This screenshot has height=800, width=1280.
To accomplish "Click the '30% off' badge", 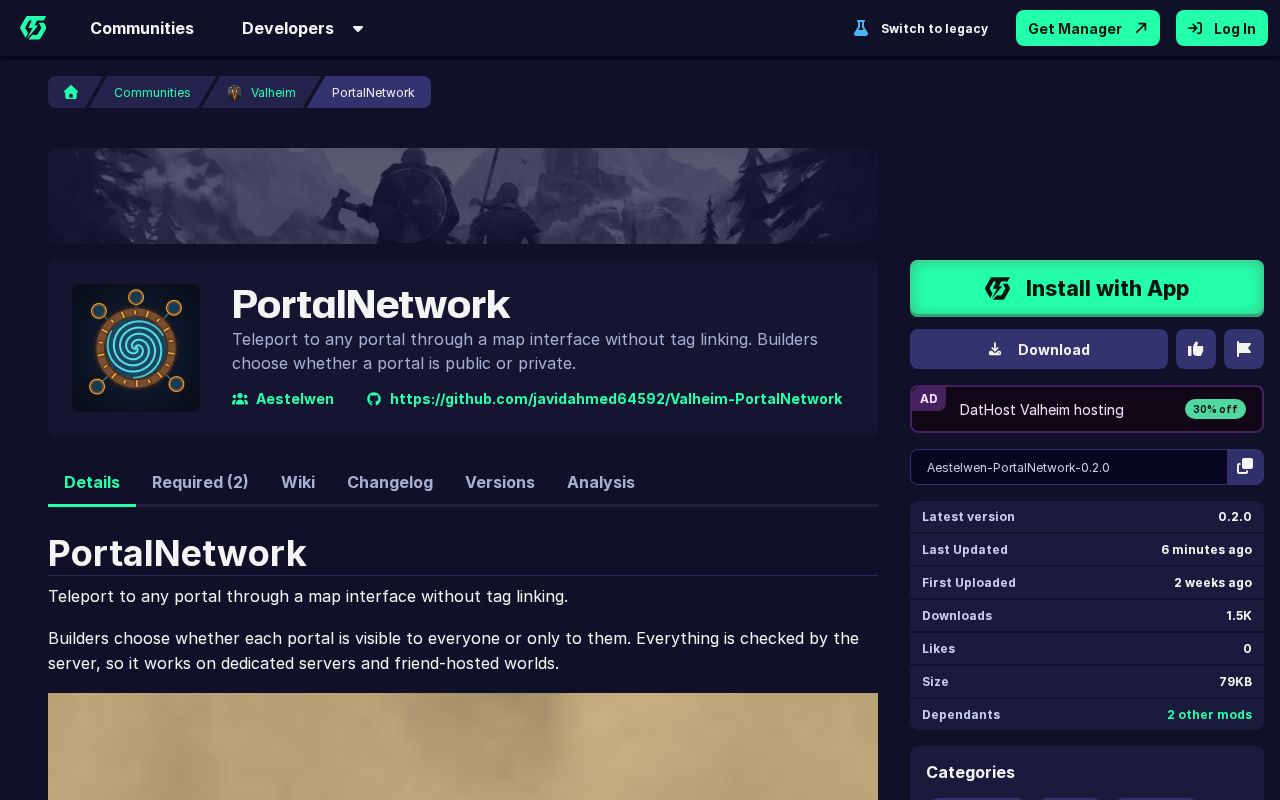I will [1215, 409].
